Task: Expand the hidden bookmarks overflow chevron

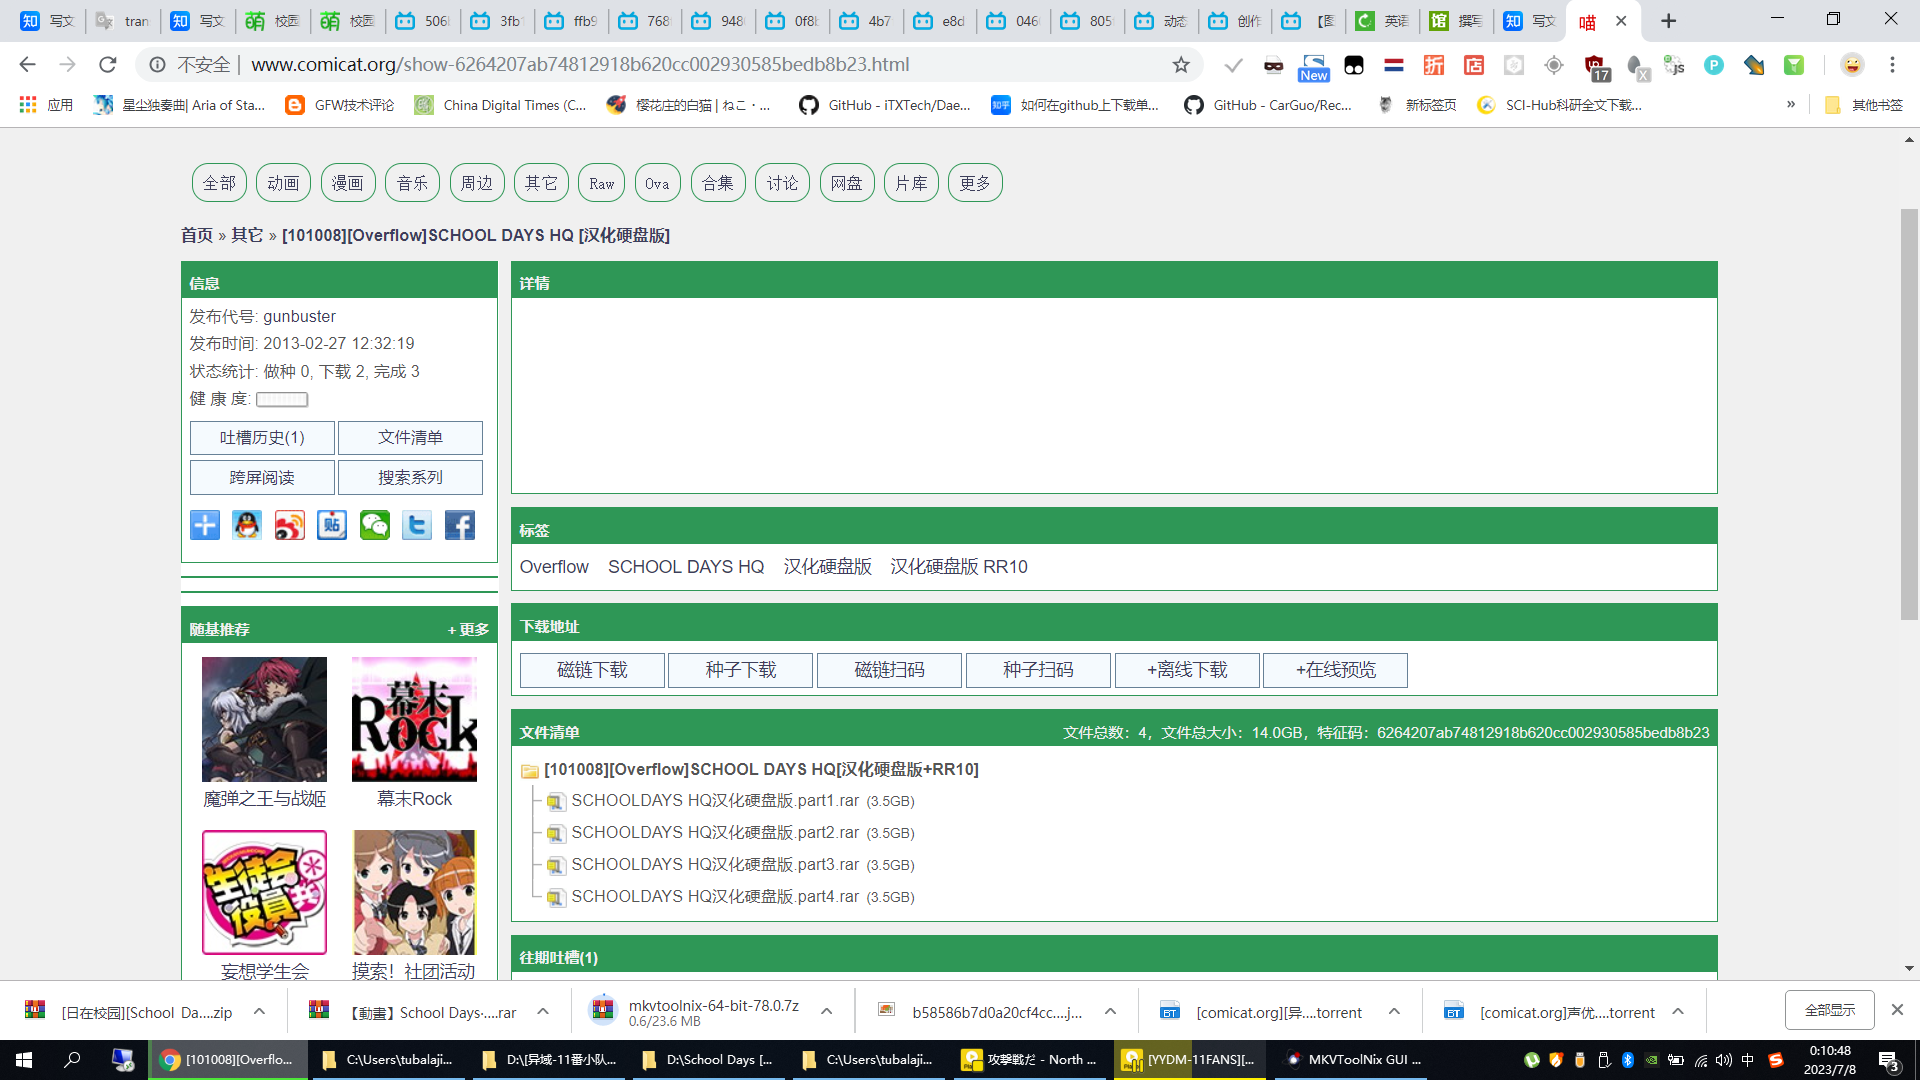Action: click(1791, 104)
